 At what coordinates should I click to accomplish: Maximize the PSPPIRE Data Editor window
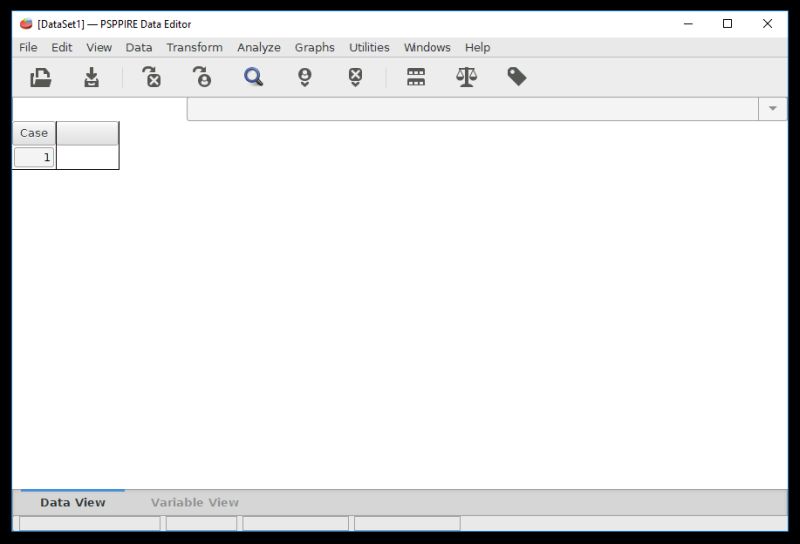728,24
